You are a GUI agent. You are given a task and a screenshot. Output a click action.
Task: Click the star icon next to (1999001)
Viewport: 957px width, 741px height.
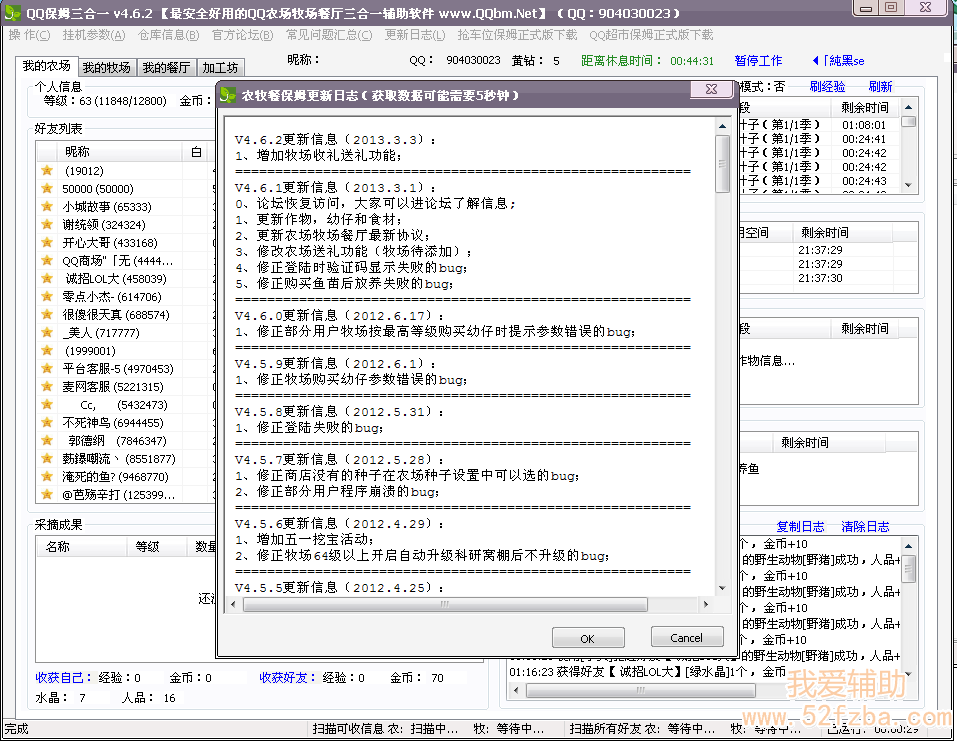46,350
